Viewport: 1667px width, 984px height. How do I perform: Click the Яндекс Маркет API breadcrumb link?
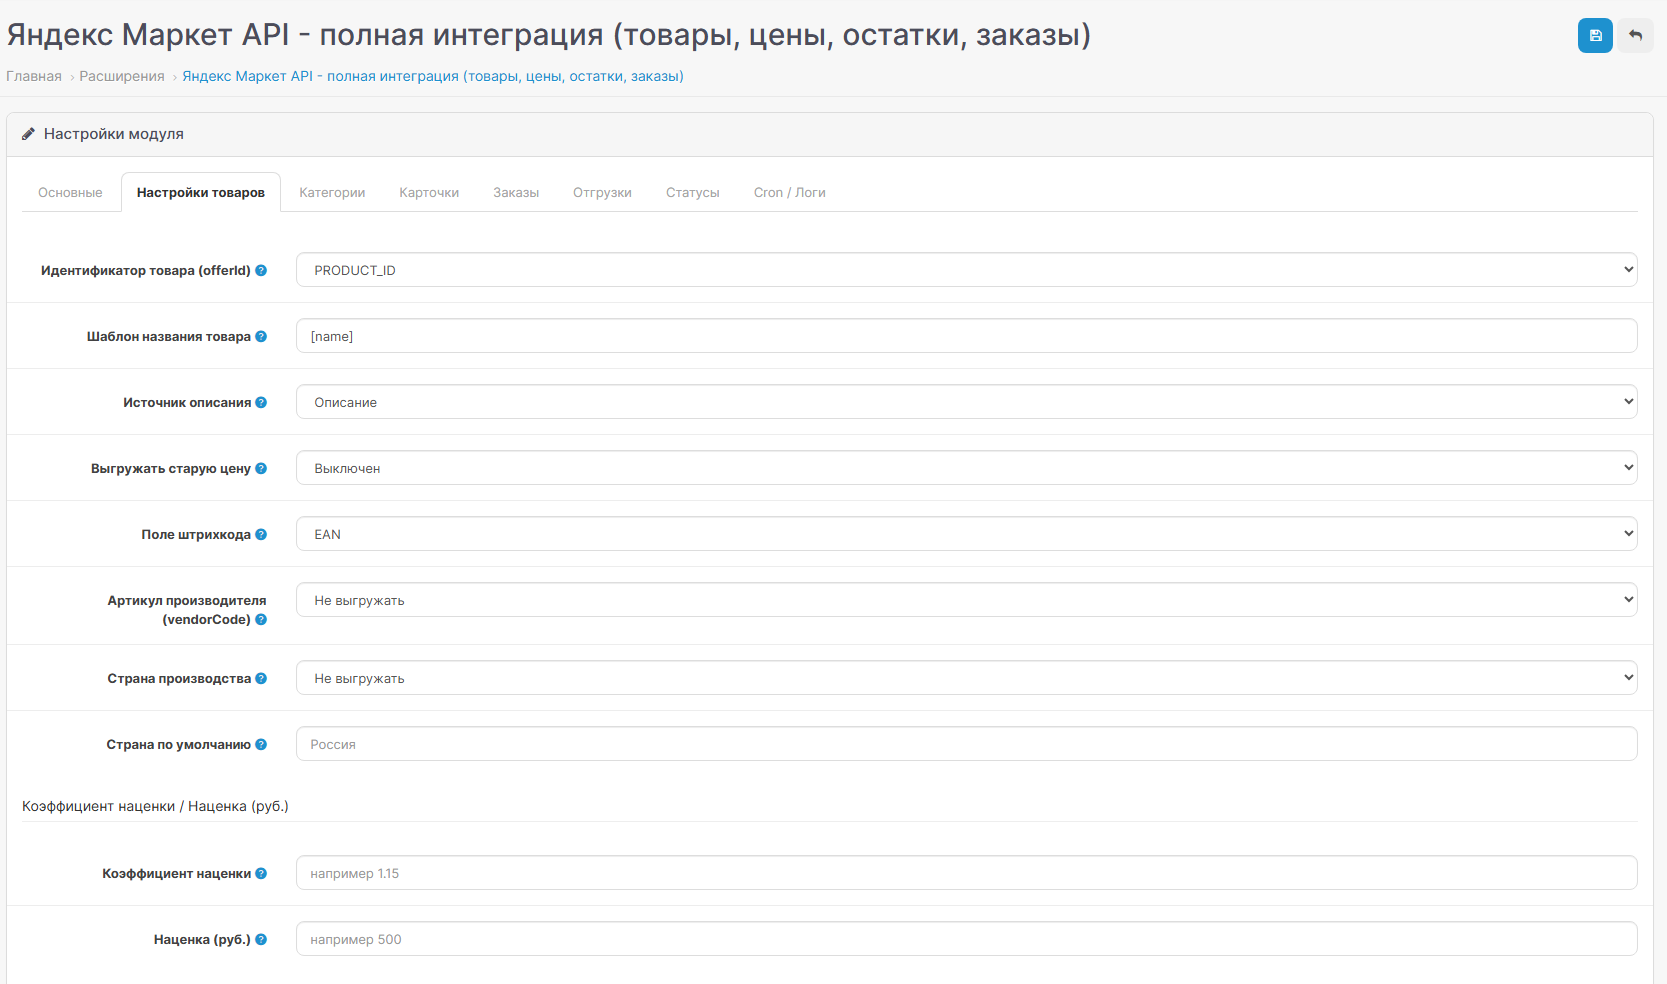(433, 76)
